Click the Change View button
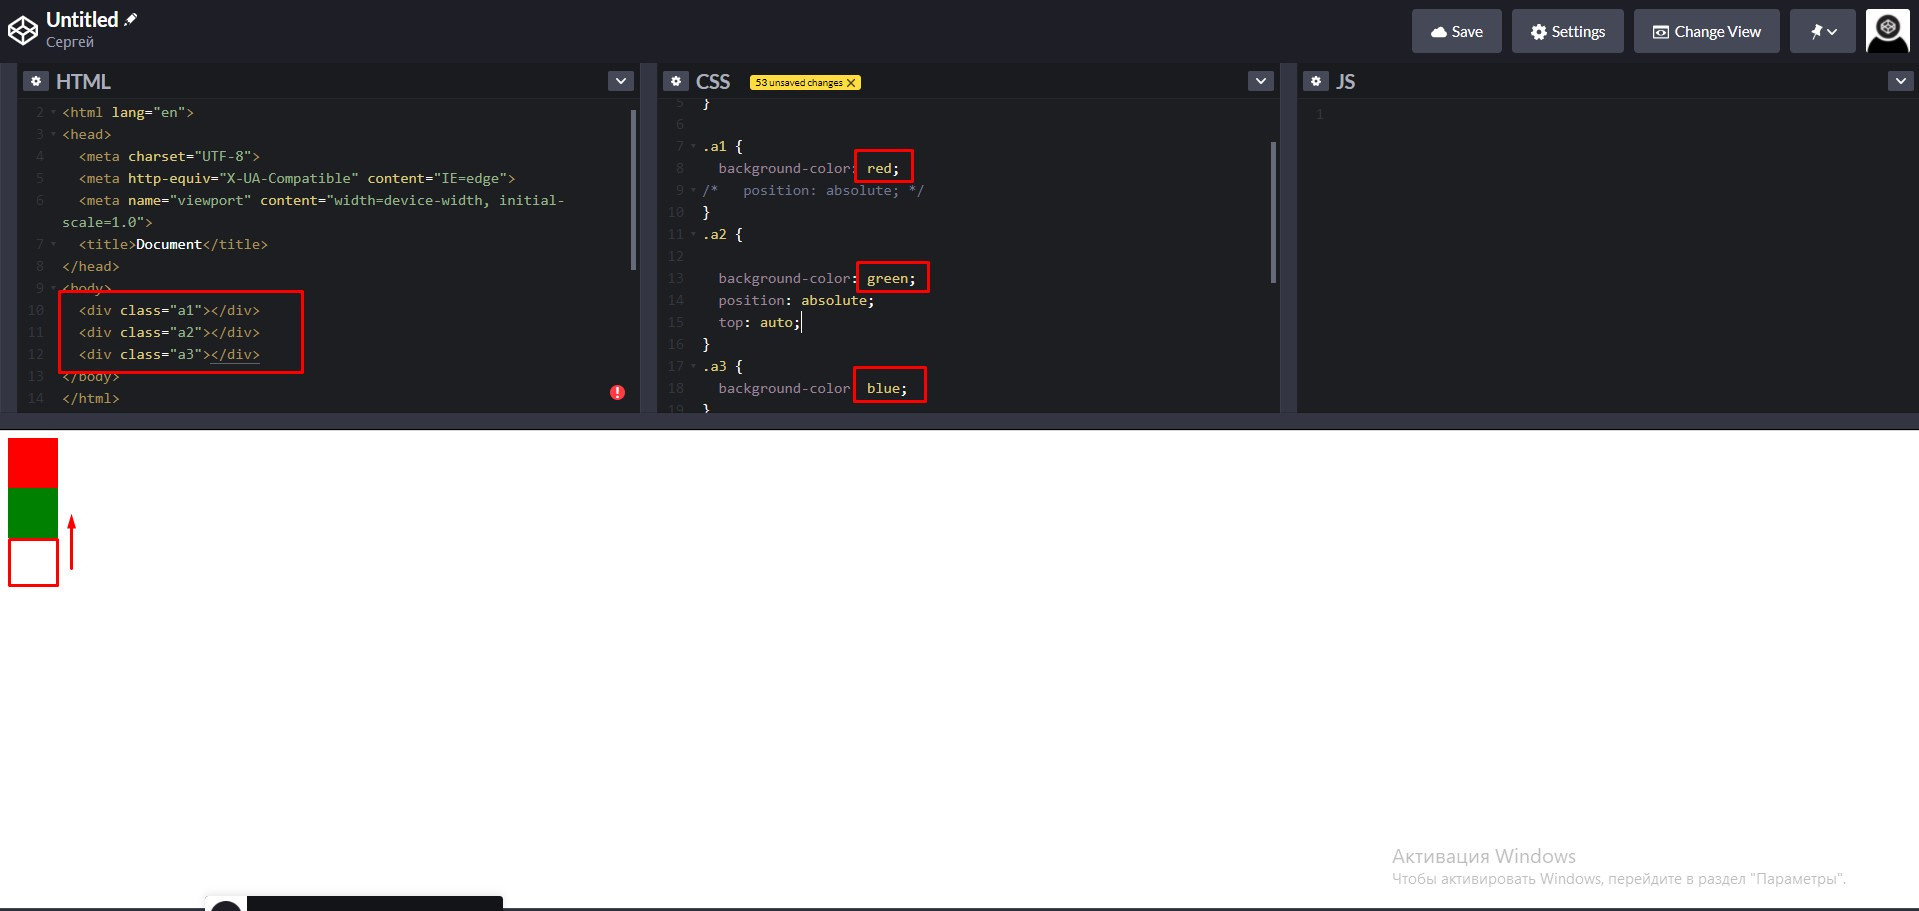 [1706, 31]
